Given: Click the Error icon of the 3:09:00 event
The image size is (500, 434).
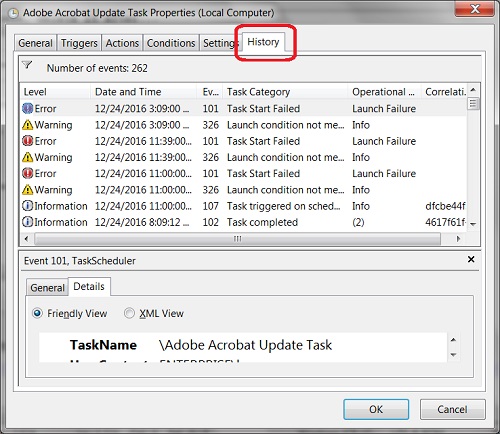Looking at the screenshot, I should tap(28, 108).
